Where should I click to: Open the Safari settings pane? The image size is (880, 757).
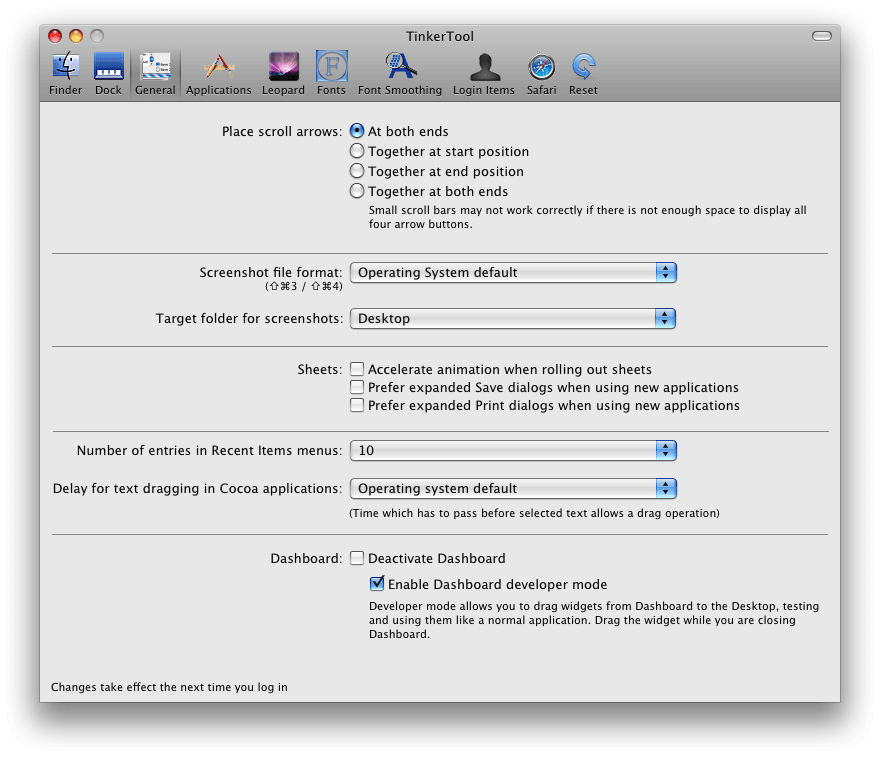point(541,74)
